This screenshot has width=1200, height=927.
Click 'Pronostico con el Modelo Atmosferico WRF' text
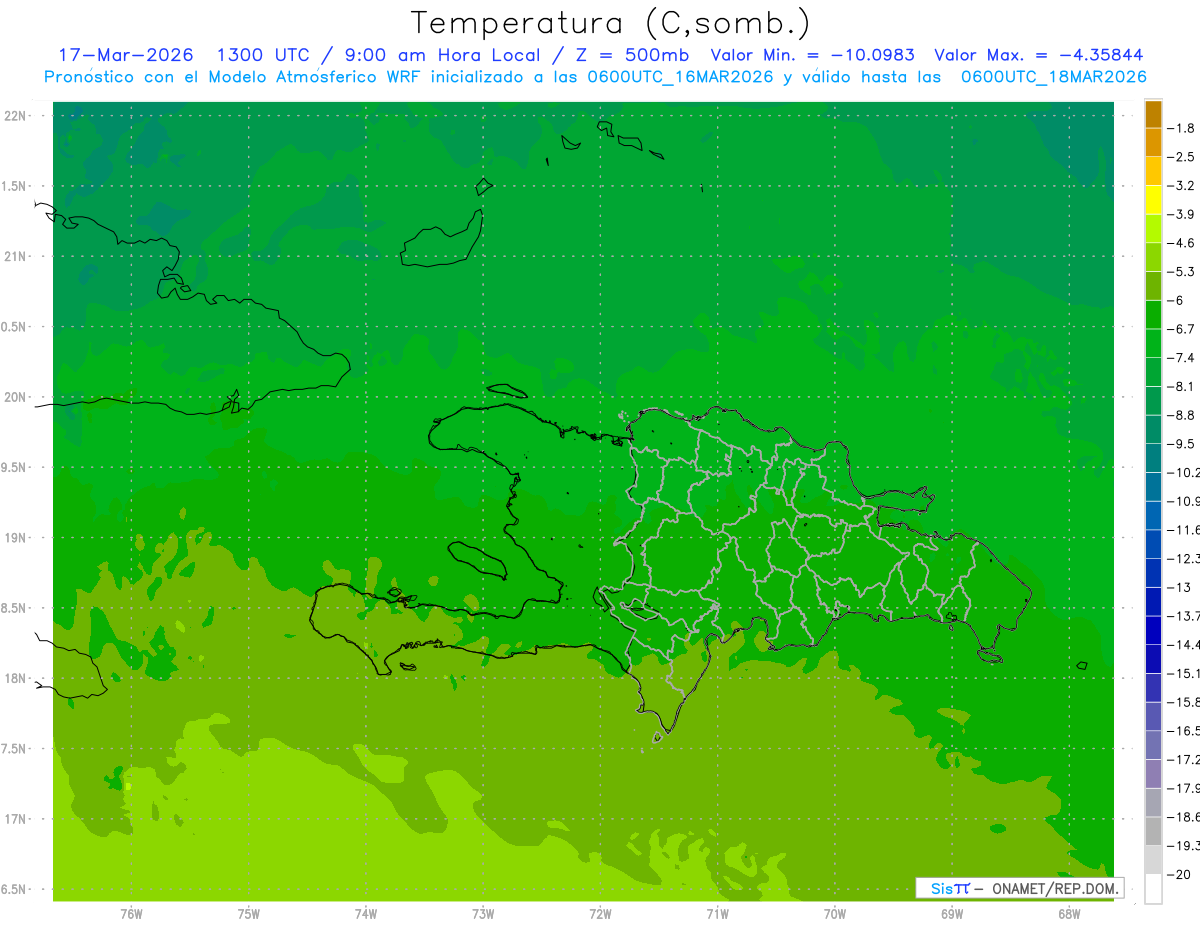point(233,77)
